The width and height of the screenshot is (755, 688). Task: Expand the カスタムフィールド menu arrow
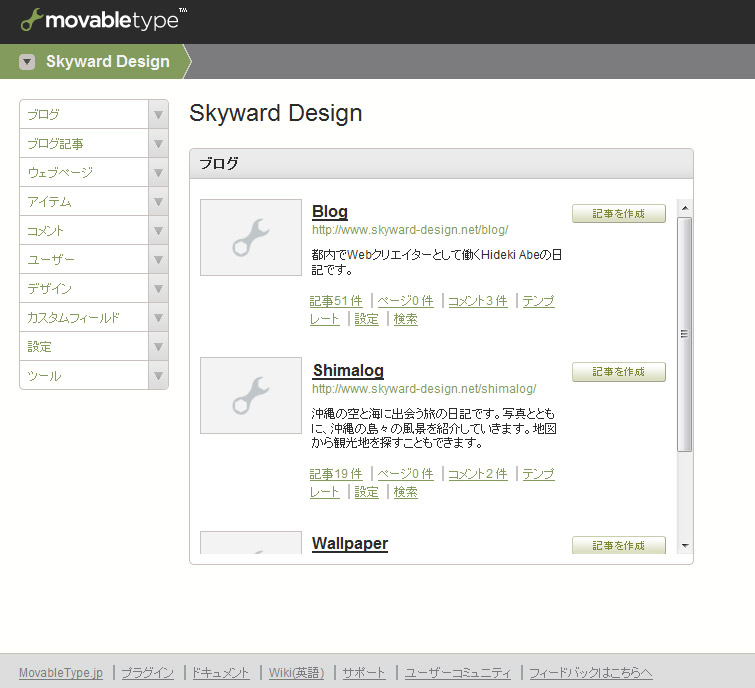(158, 317)
